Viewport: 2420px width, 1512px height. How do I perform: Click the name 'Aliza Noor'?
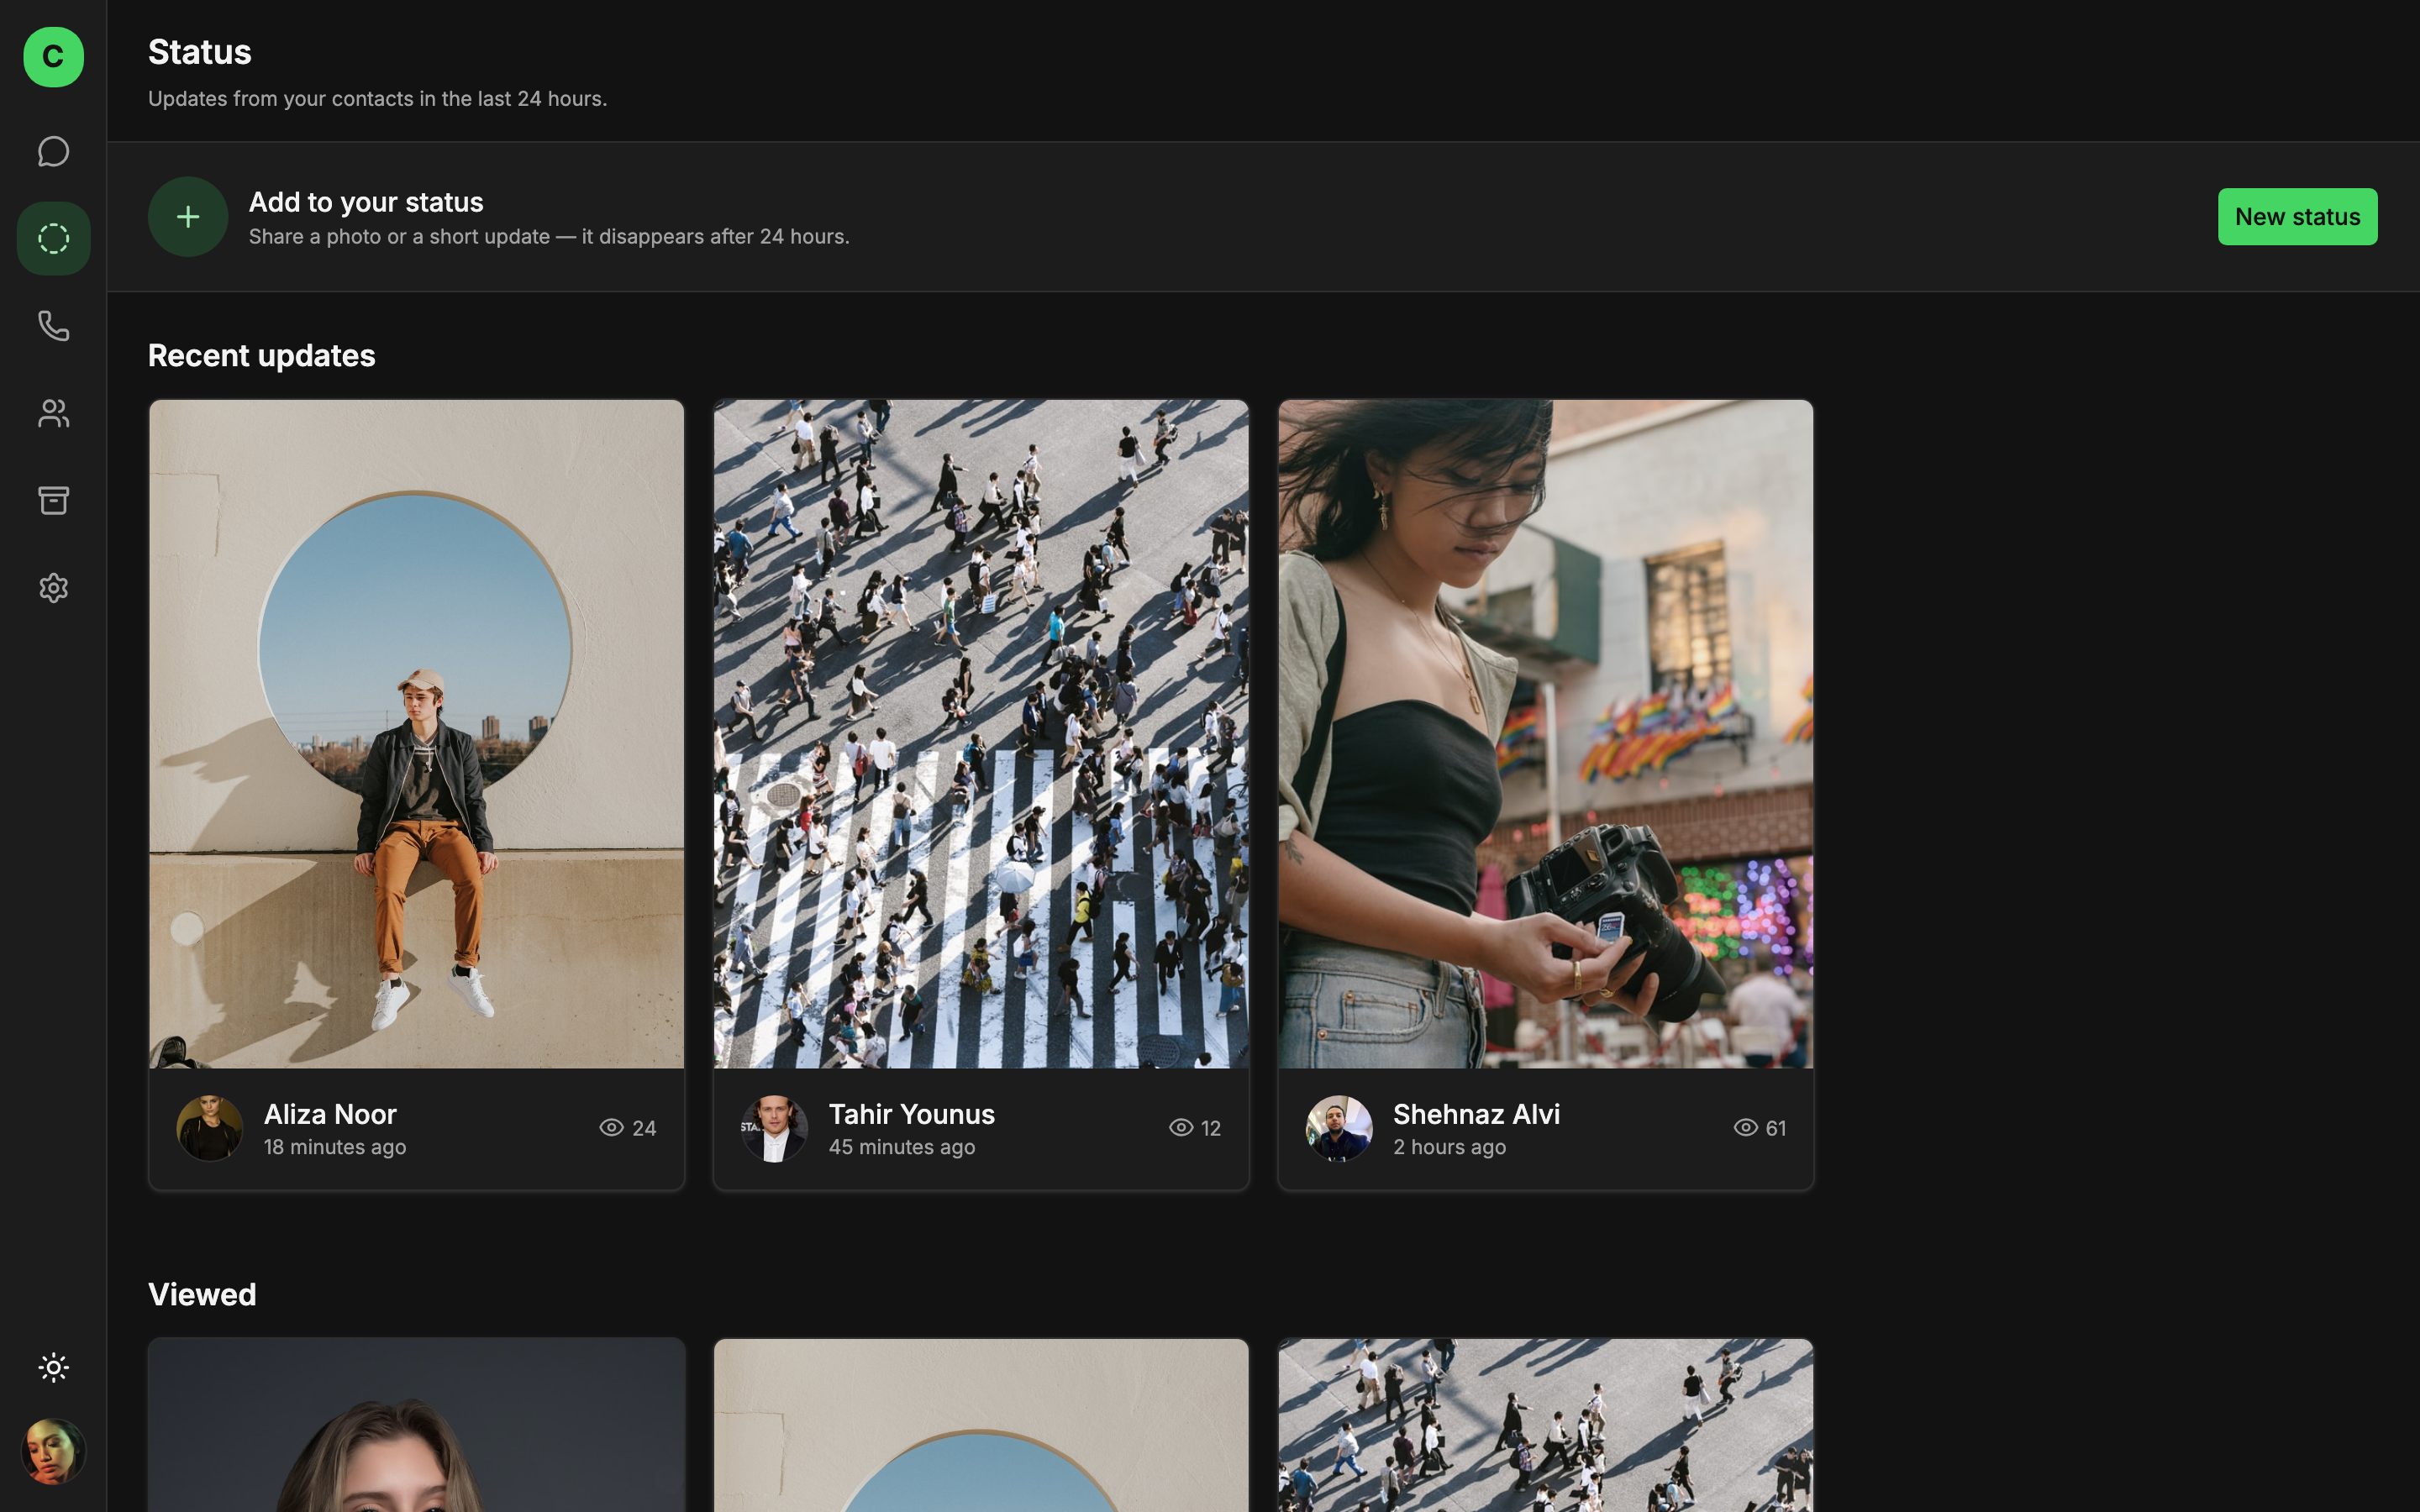330,1114
